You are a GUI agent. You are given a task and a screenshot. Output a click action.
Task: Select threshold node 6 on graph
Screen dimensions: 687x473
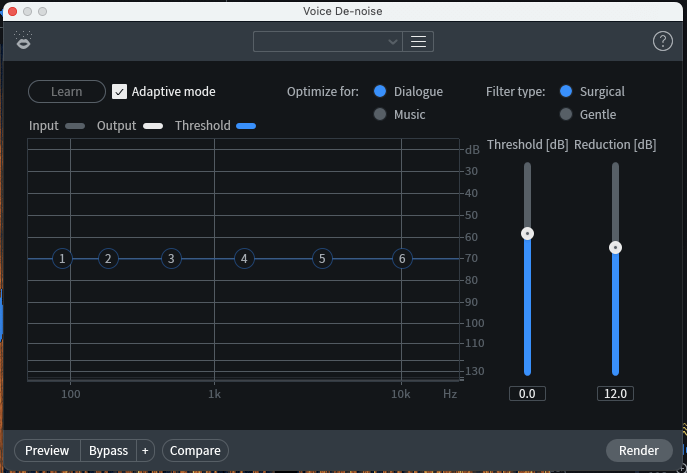click(402, 259)
